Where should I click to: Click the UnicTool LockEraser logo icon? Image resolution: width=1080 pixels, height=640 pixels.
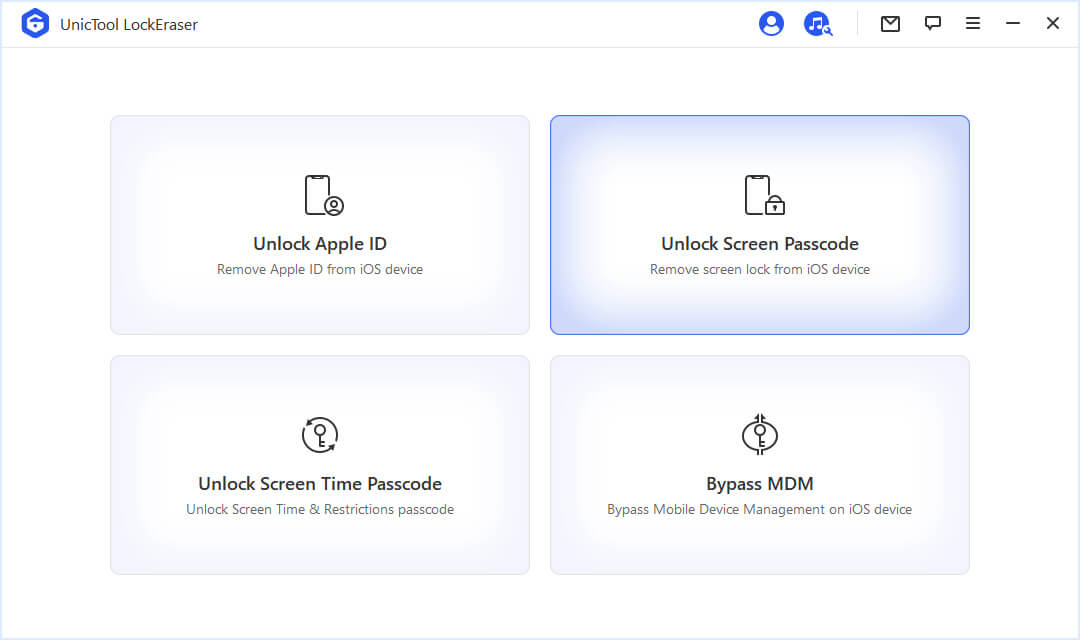(x=35, y=24)
